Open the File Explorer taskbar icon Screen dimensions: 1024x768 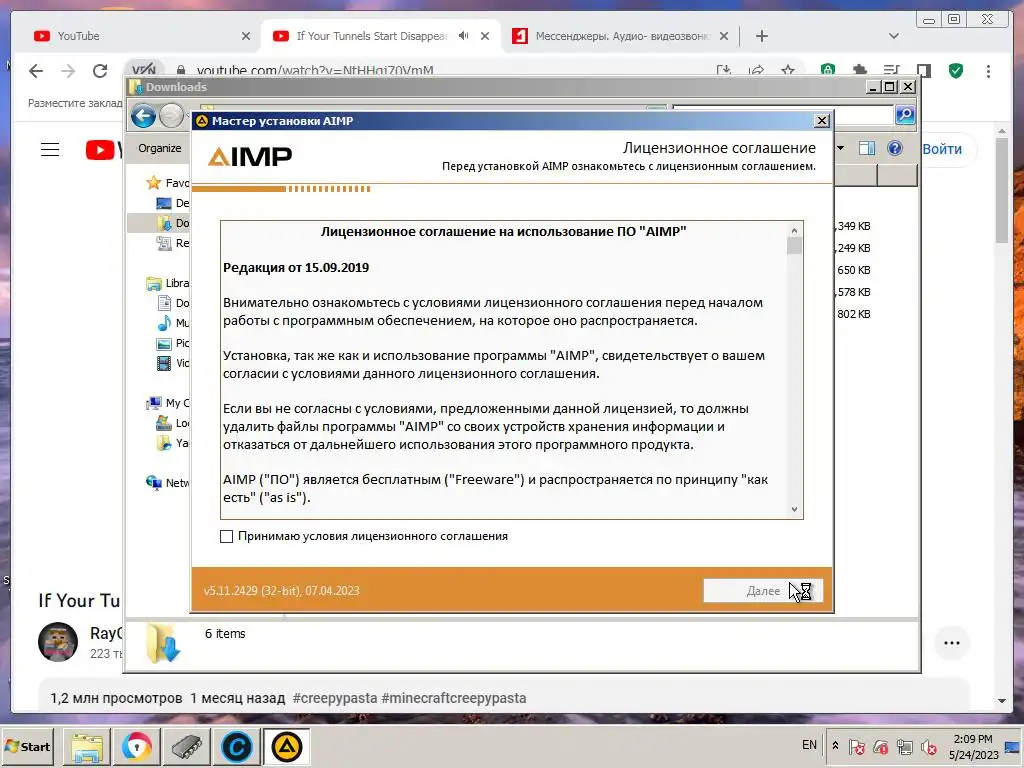click(x=86, y=747)
